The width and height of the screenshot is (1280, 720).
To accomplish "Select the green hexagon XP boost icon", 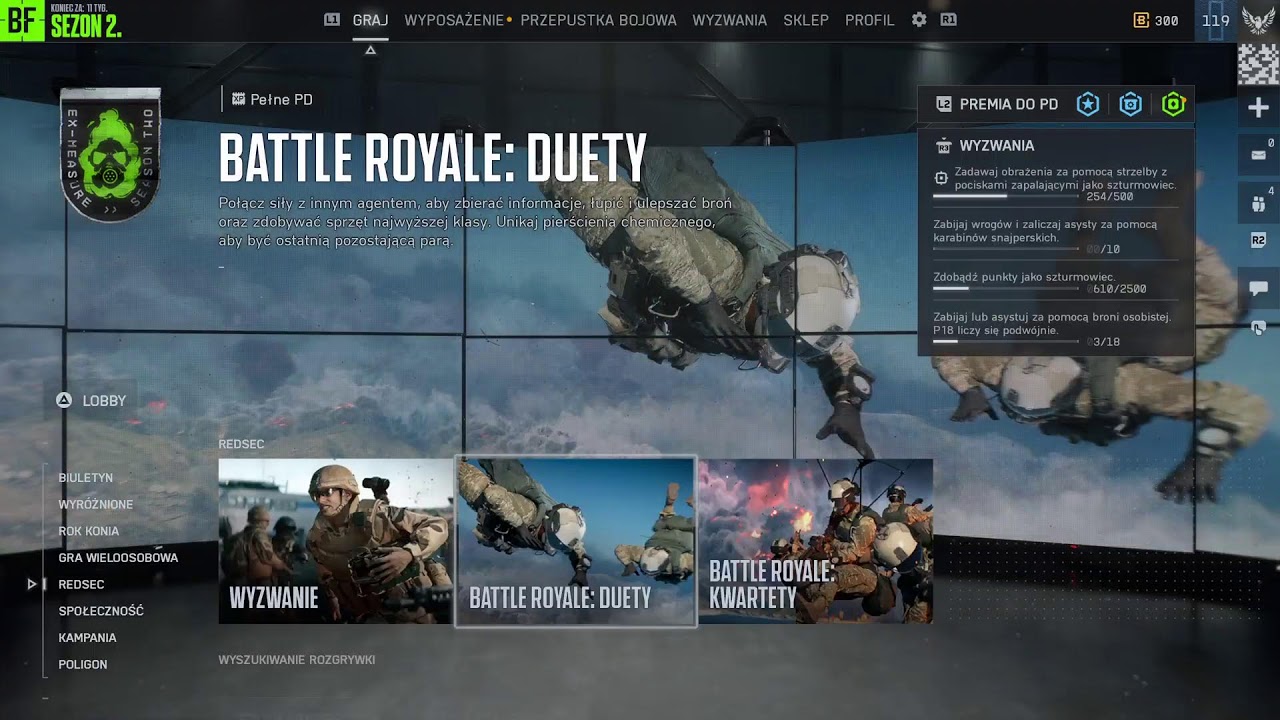I will click(x=1173, y=104).
